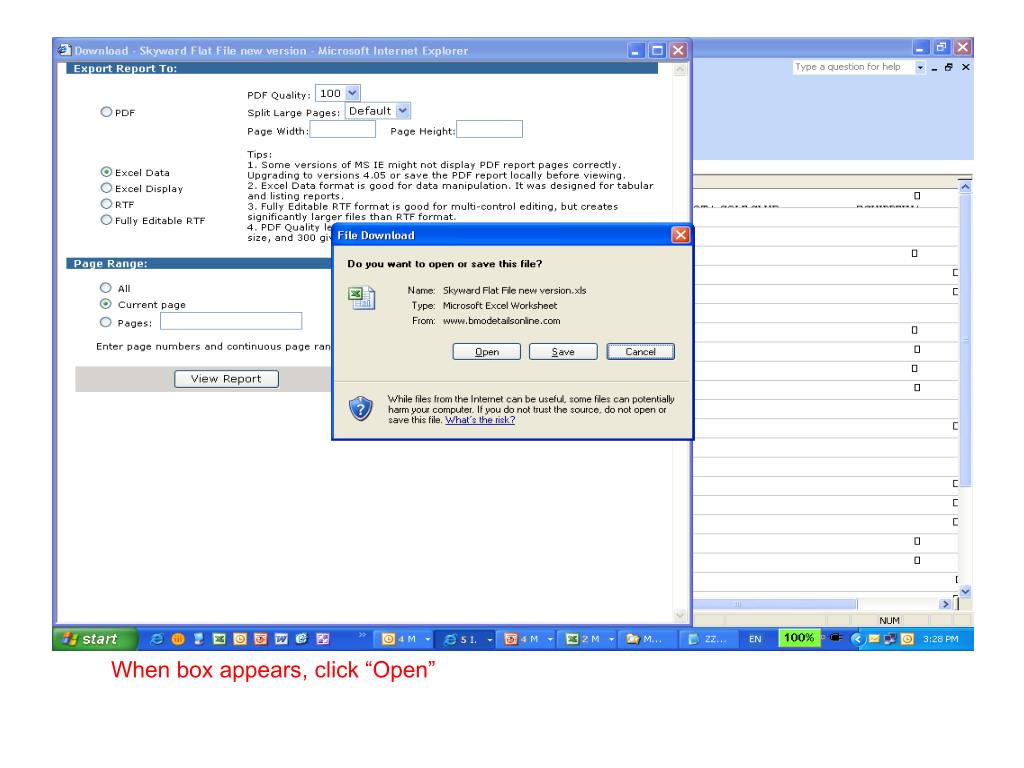Screen dimensions: 1024x768
Task: Select the Fully Editable RTF option
Action: (x=106, y=220)
